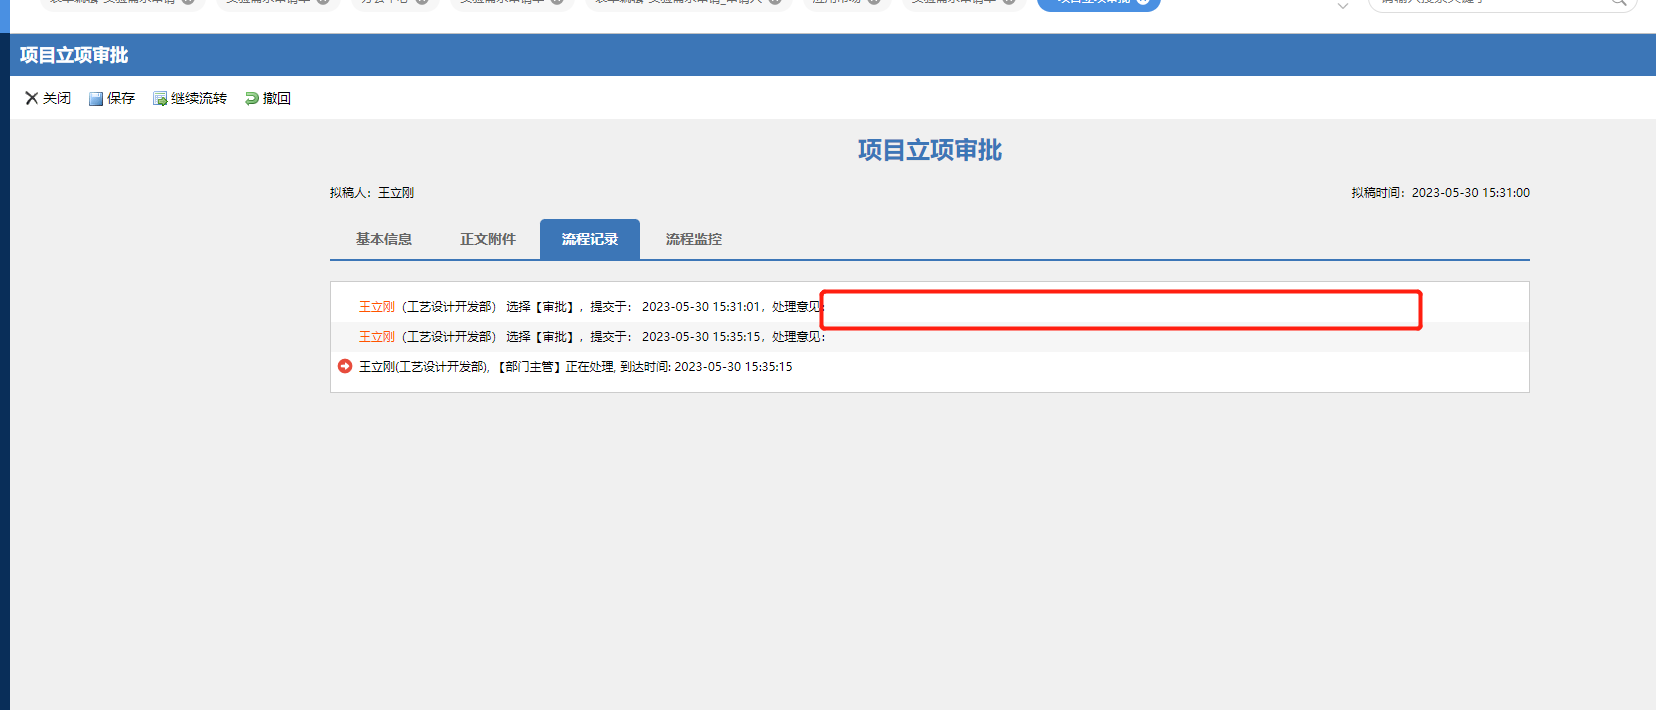1656x710 pixels.
Task: Click 项目立项审批 title in the blue header bar
Action: point(74,55)
